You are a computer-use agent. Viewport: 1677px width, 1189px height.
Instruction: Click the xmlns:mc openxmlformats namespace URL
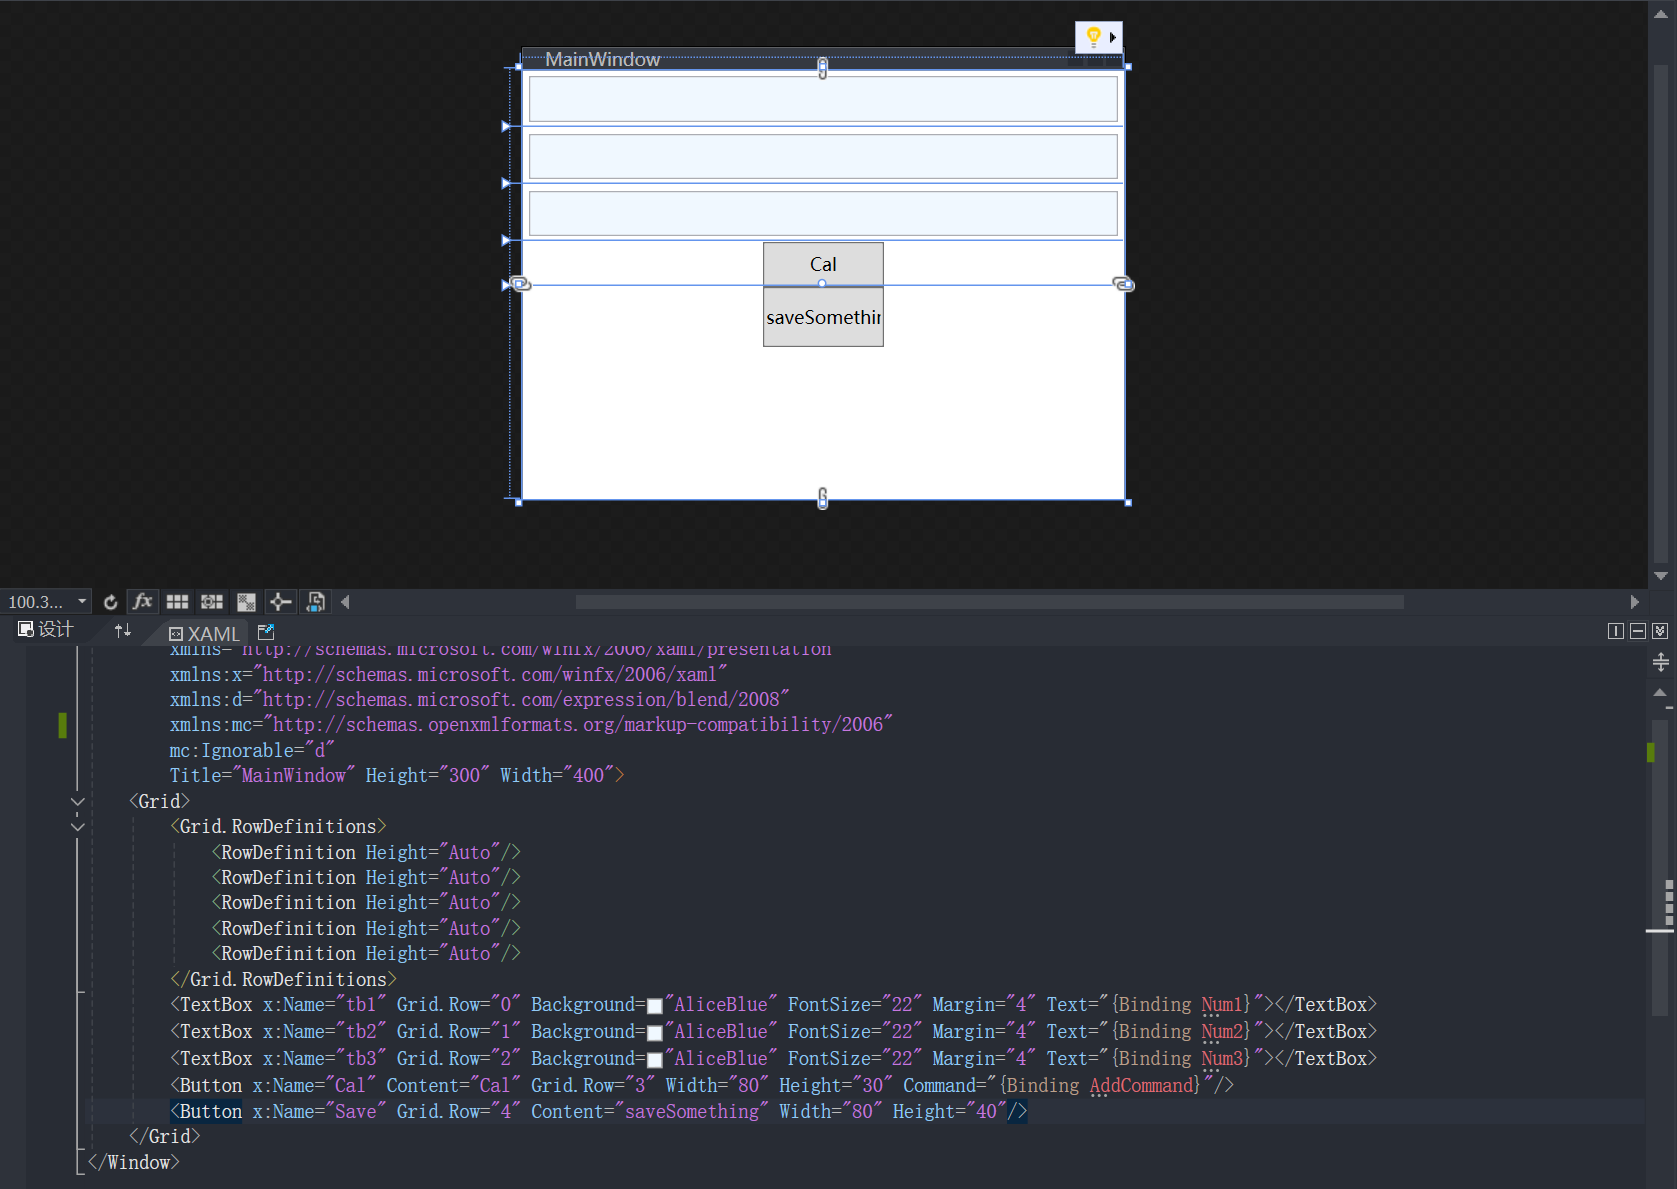[579, 725]
